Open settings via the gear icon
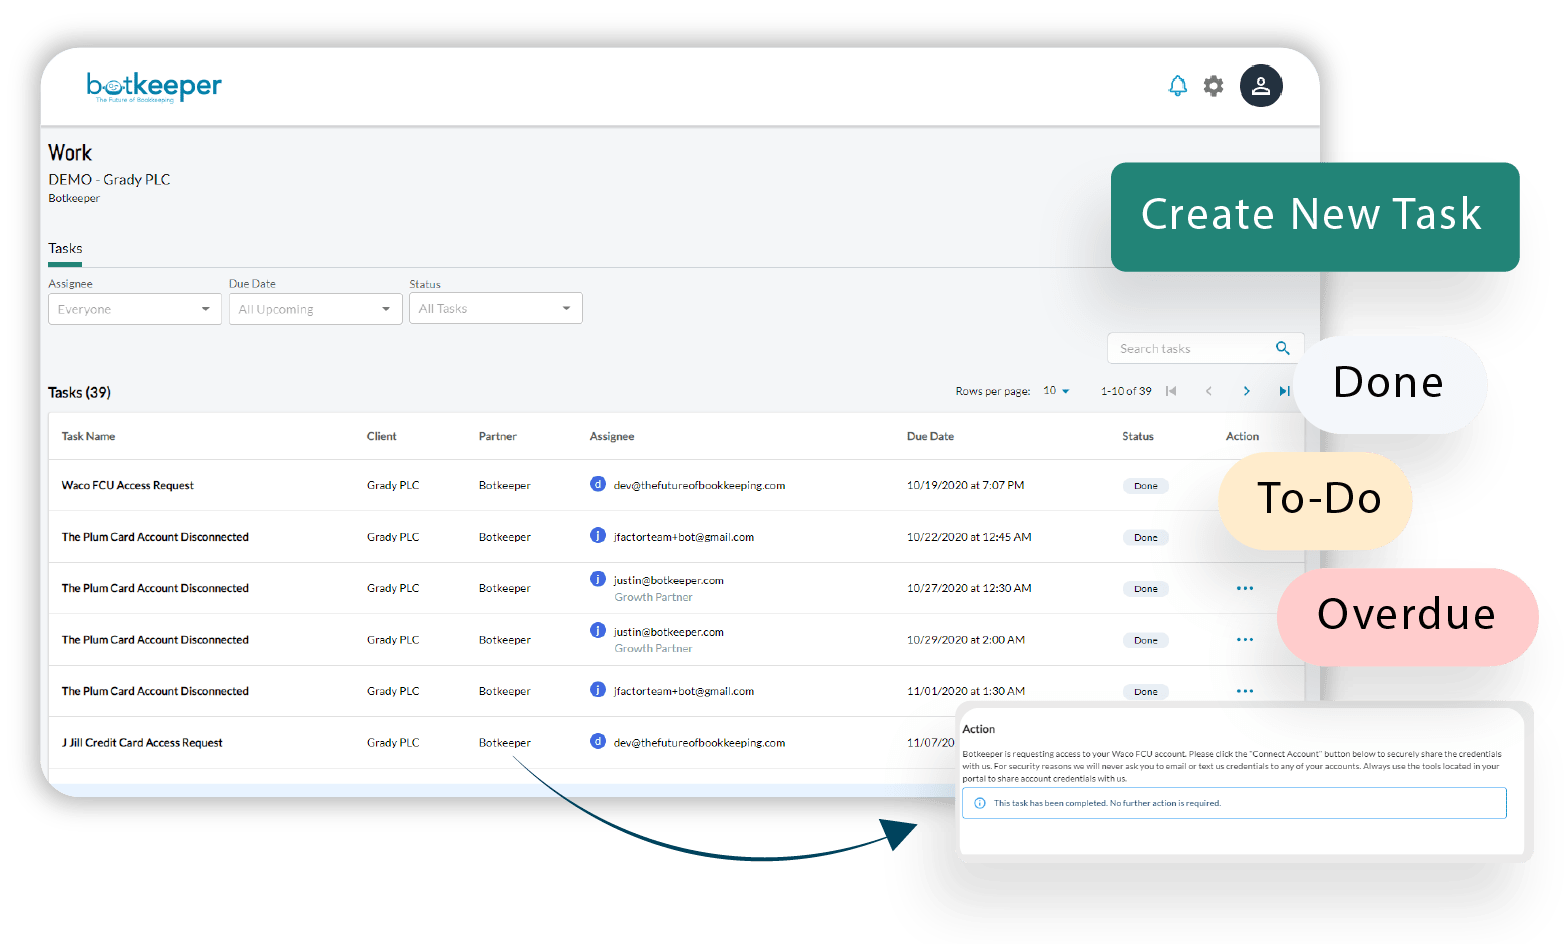Screen dimensions: 1564x944 [1213, 86]
